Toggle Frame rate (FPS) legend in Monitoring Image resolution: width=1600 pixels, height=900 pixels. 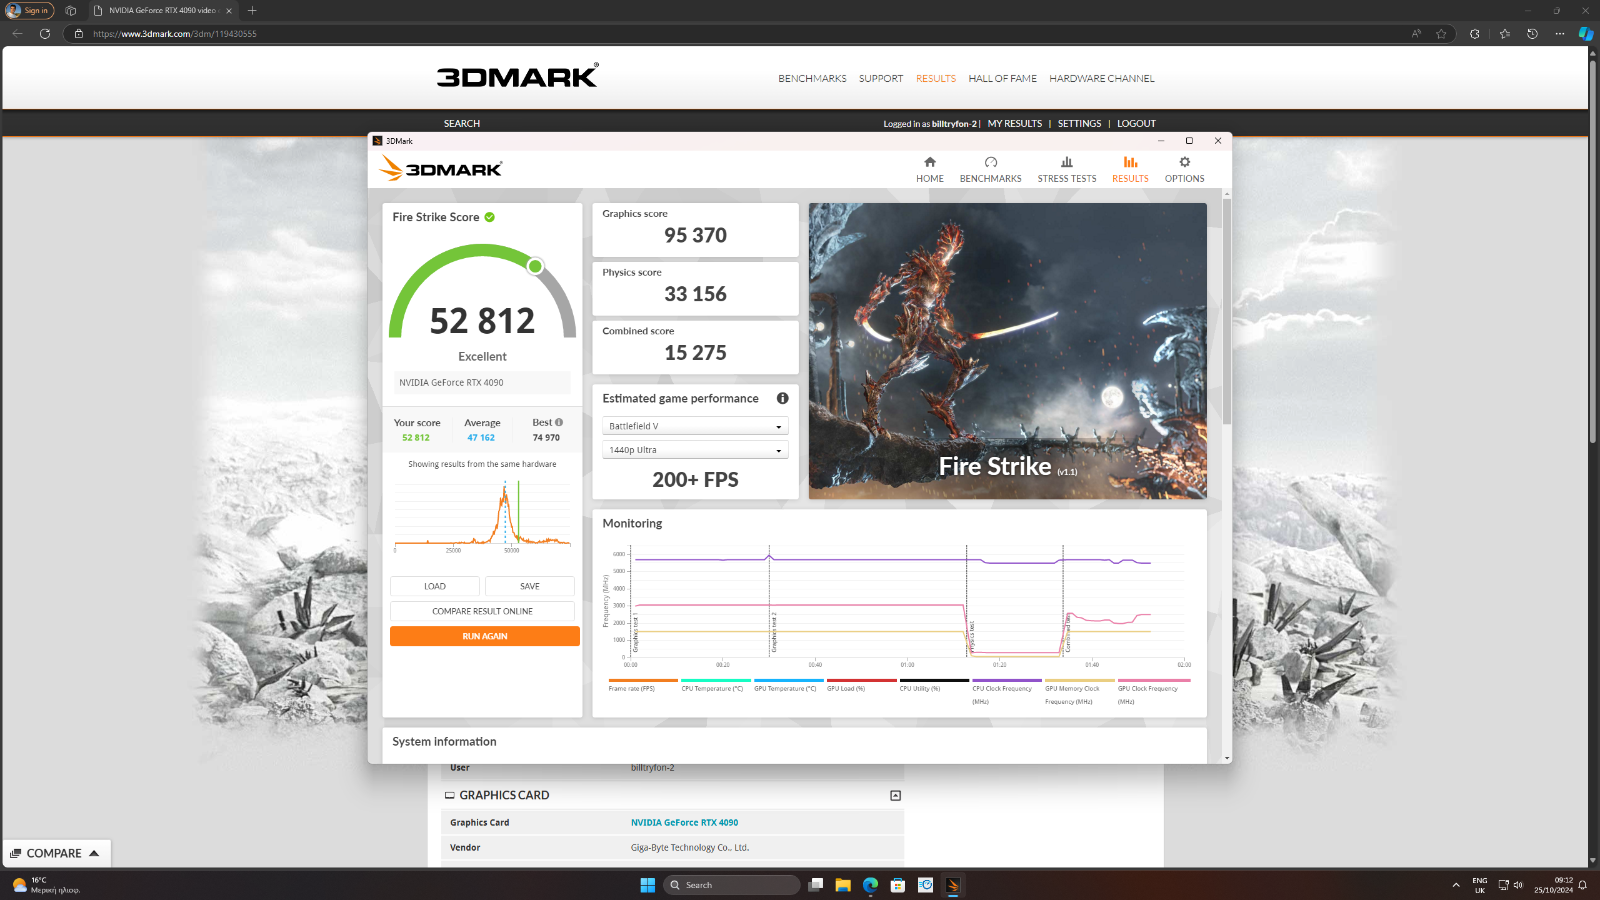tap(642, 687)
